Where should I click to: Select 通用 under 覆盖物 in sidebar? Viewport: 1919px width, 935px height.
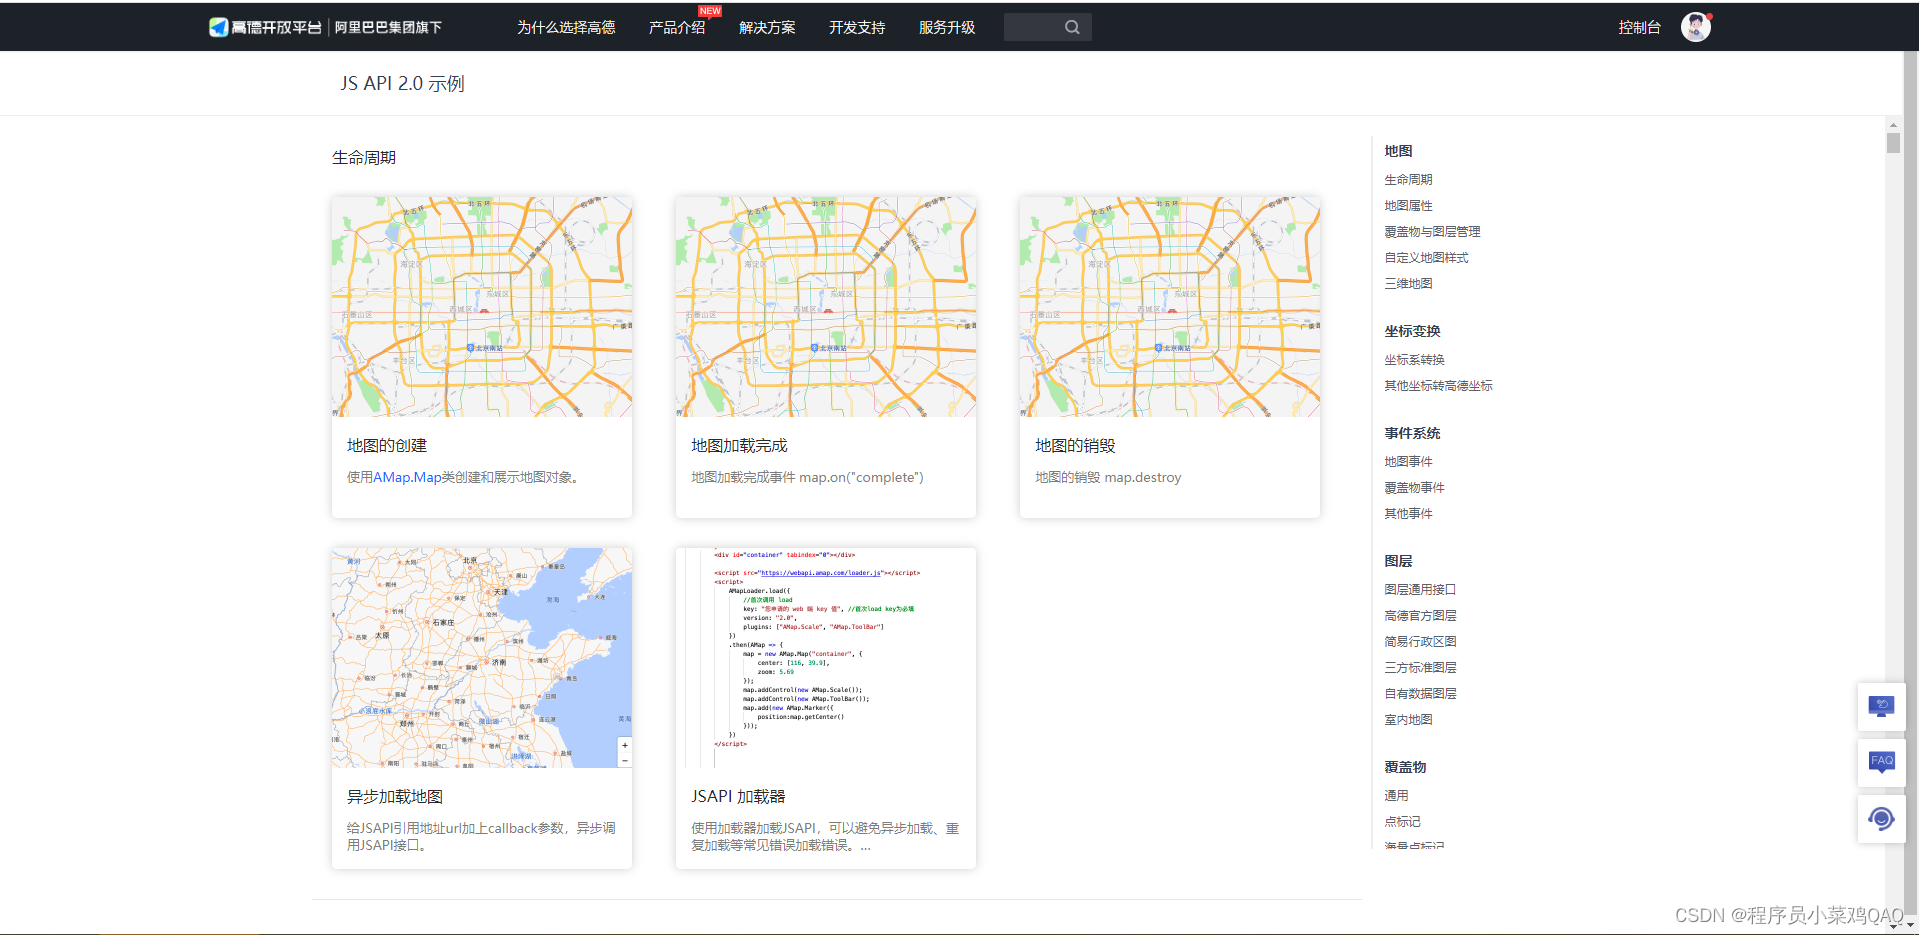coord(1396,795)
